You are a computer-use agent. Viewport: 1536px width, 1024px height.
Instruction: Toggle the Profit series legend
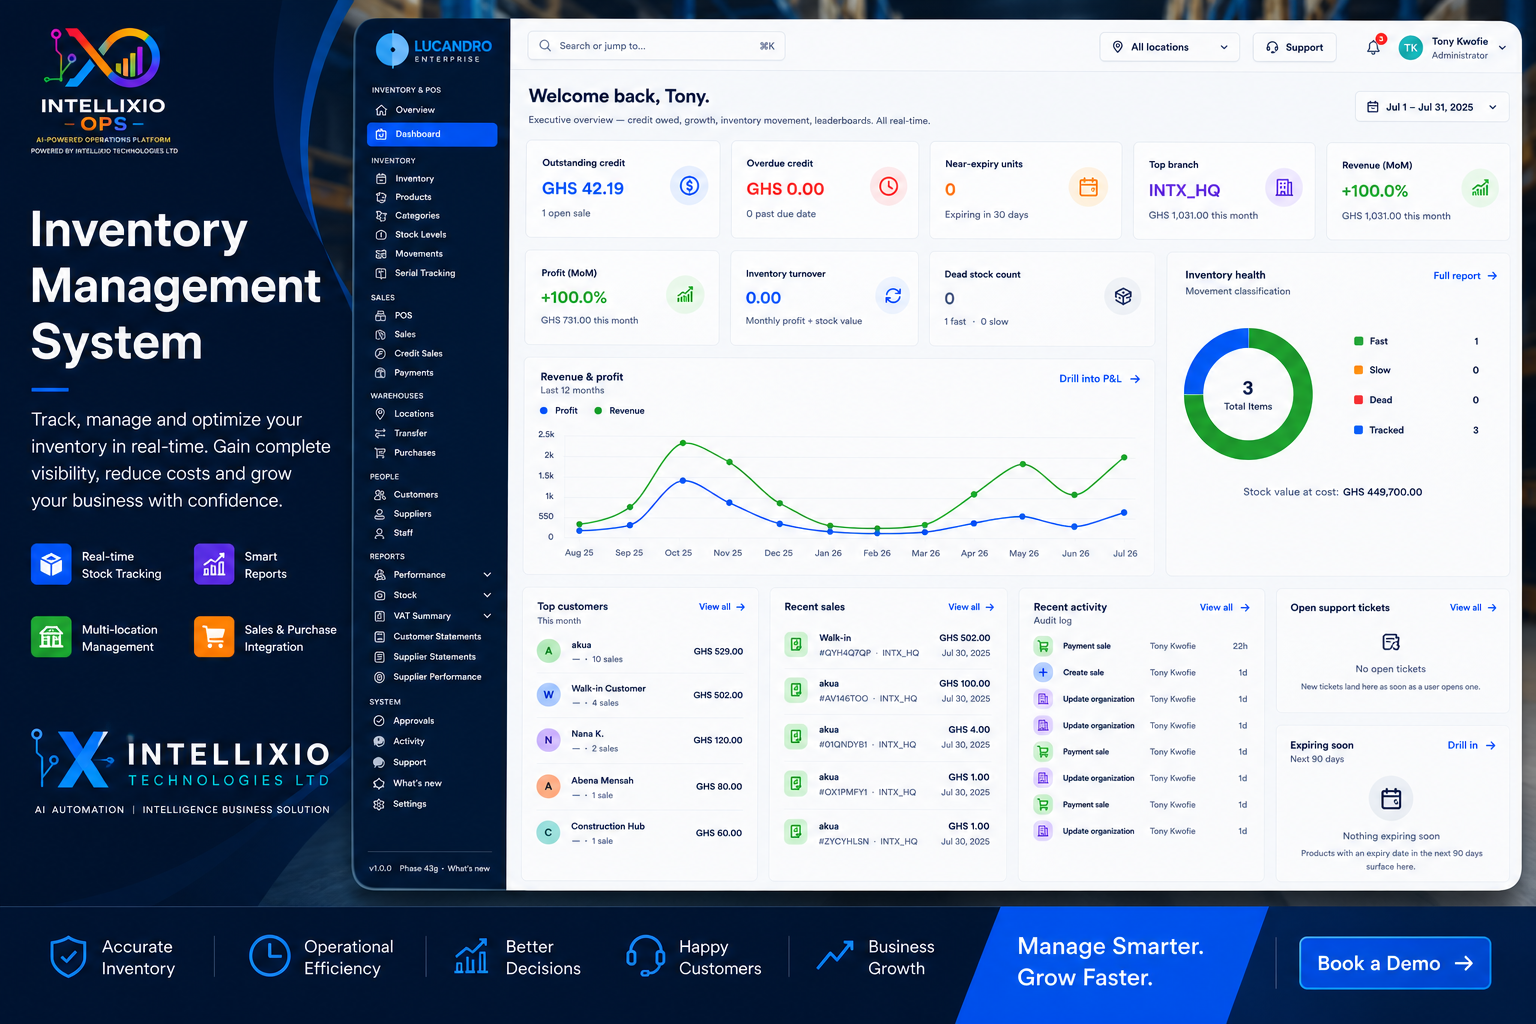pos(559,411)
